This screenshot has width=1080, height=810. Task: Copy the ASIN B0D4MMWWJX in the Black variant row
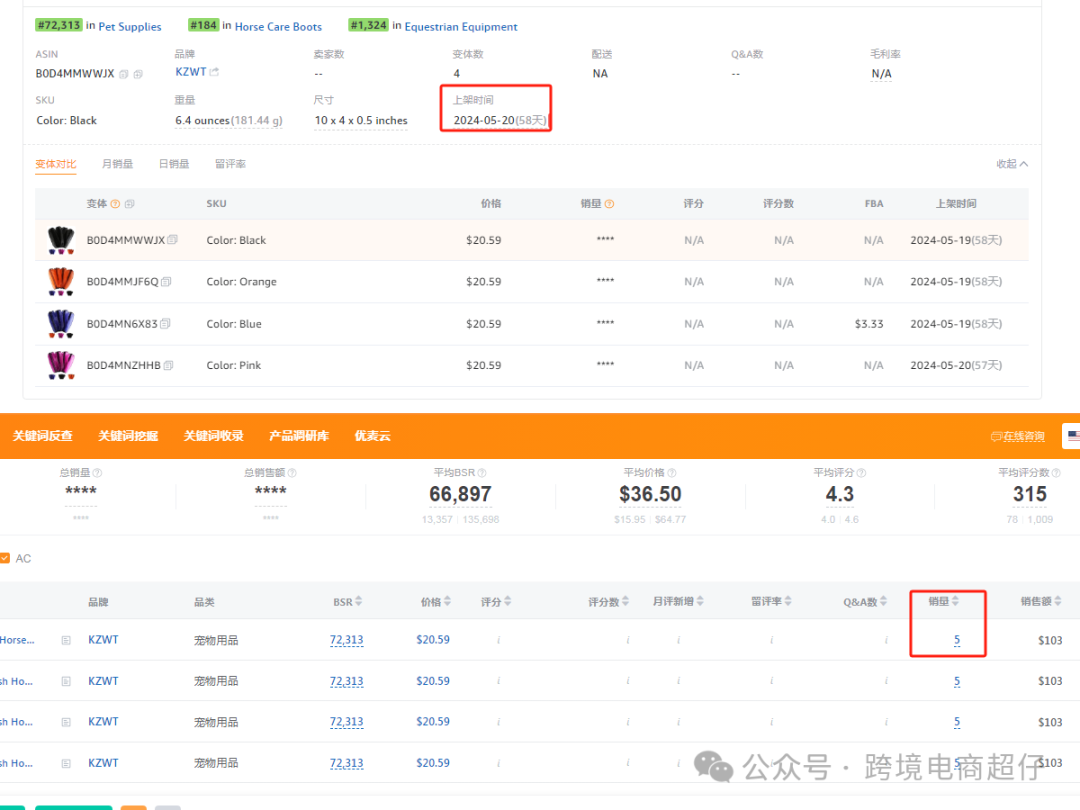click(173, 240)
